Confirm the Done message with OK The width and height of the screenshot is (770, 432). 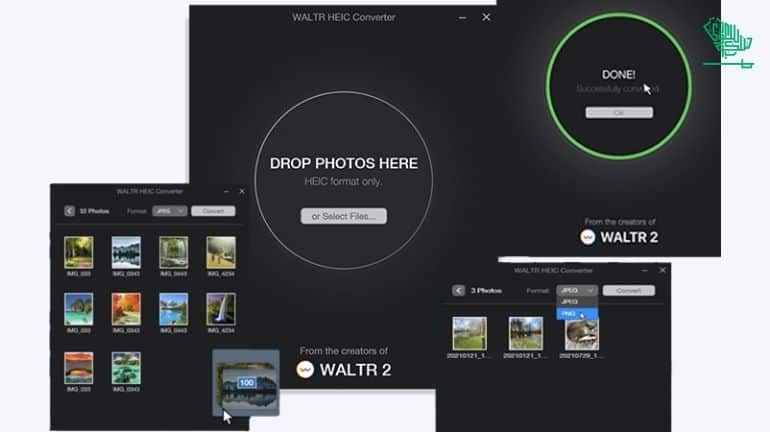click(619, 113)
